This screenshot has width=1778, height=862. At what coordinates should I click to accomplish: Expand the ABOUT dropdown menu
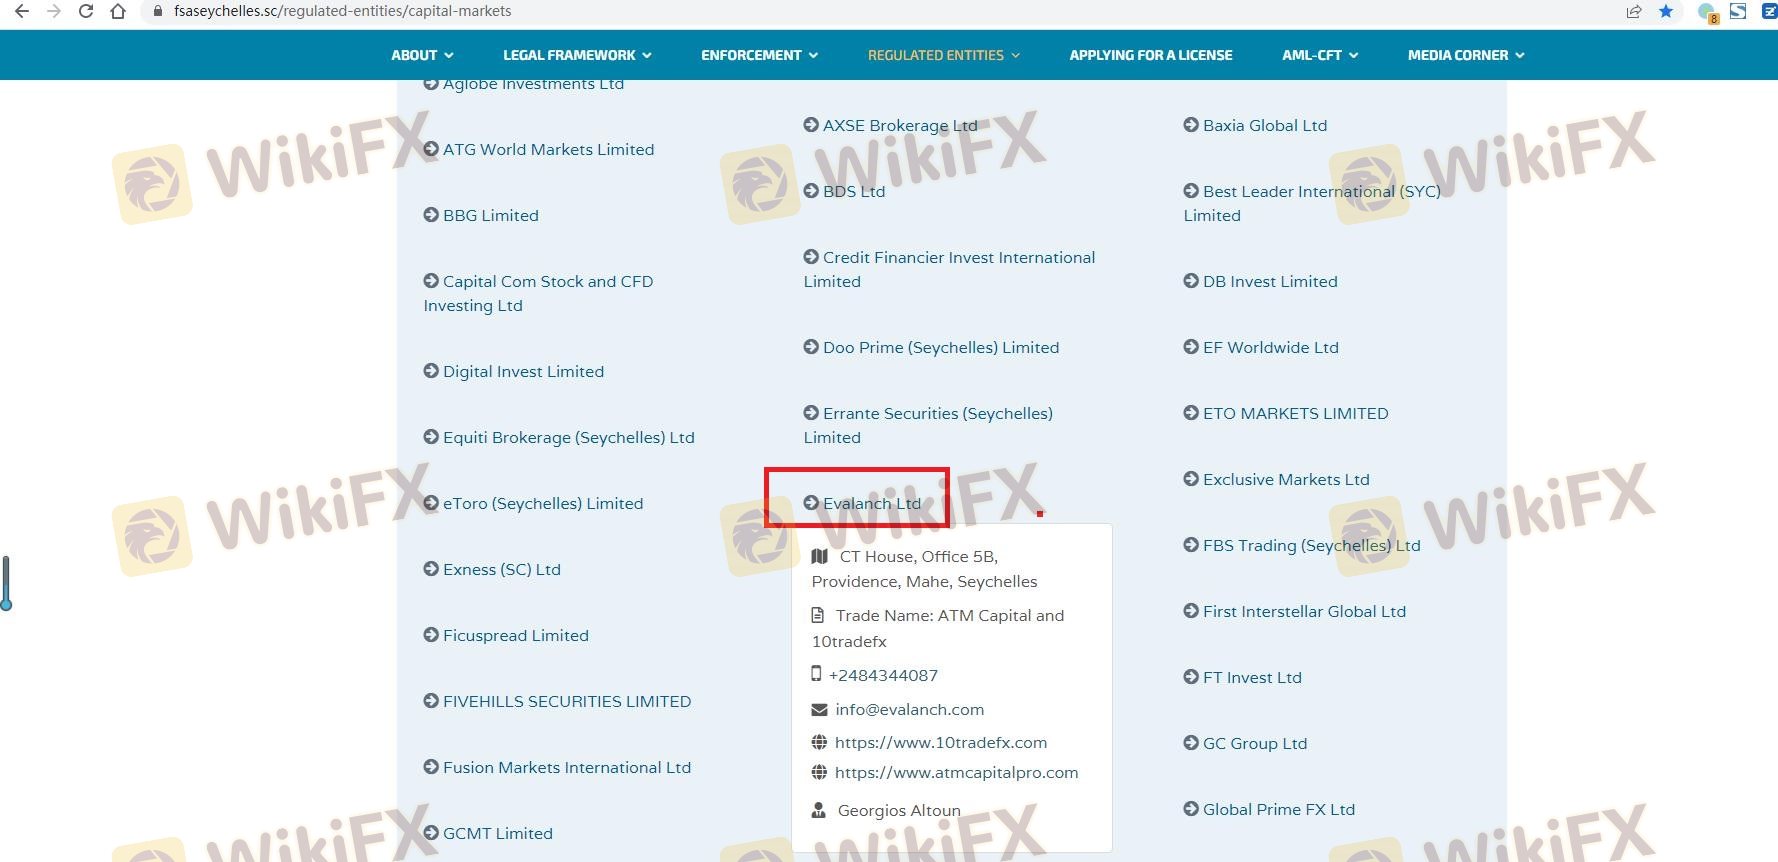pyautogui.click(x=422, y=55)
